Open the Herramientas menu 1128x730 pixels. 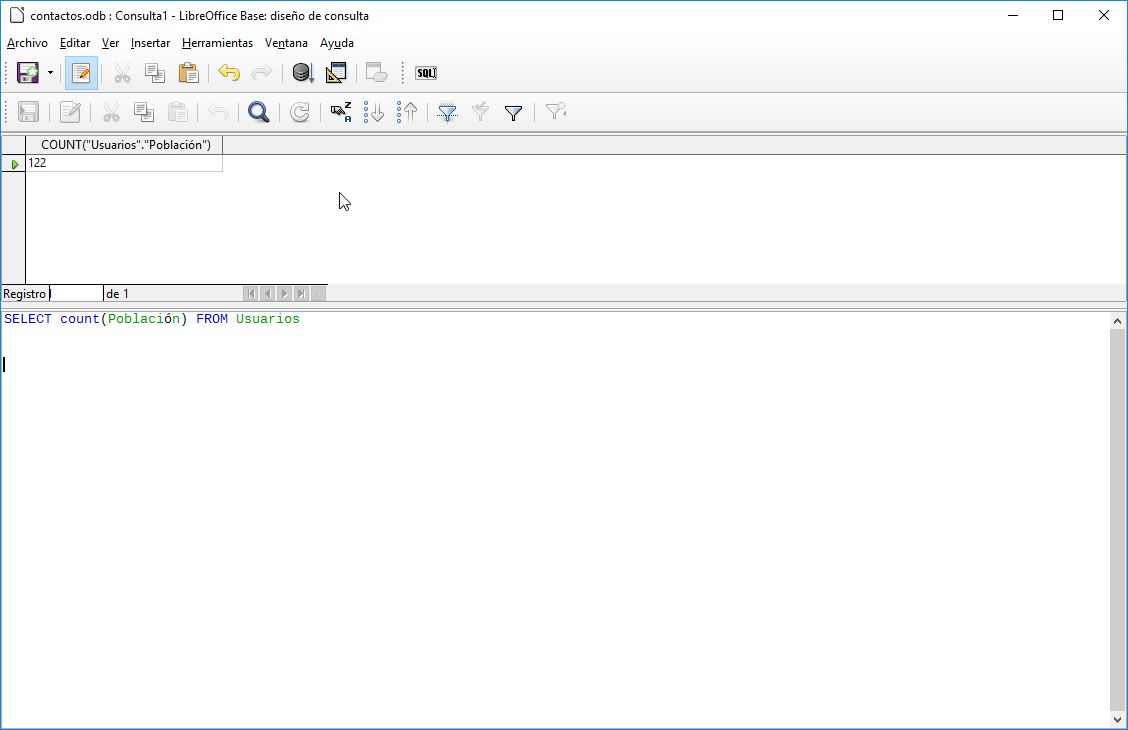pyautogui.click(x=217, y=43)
